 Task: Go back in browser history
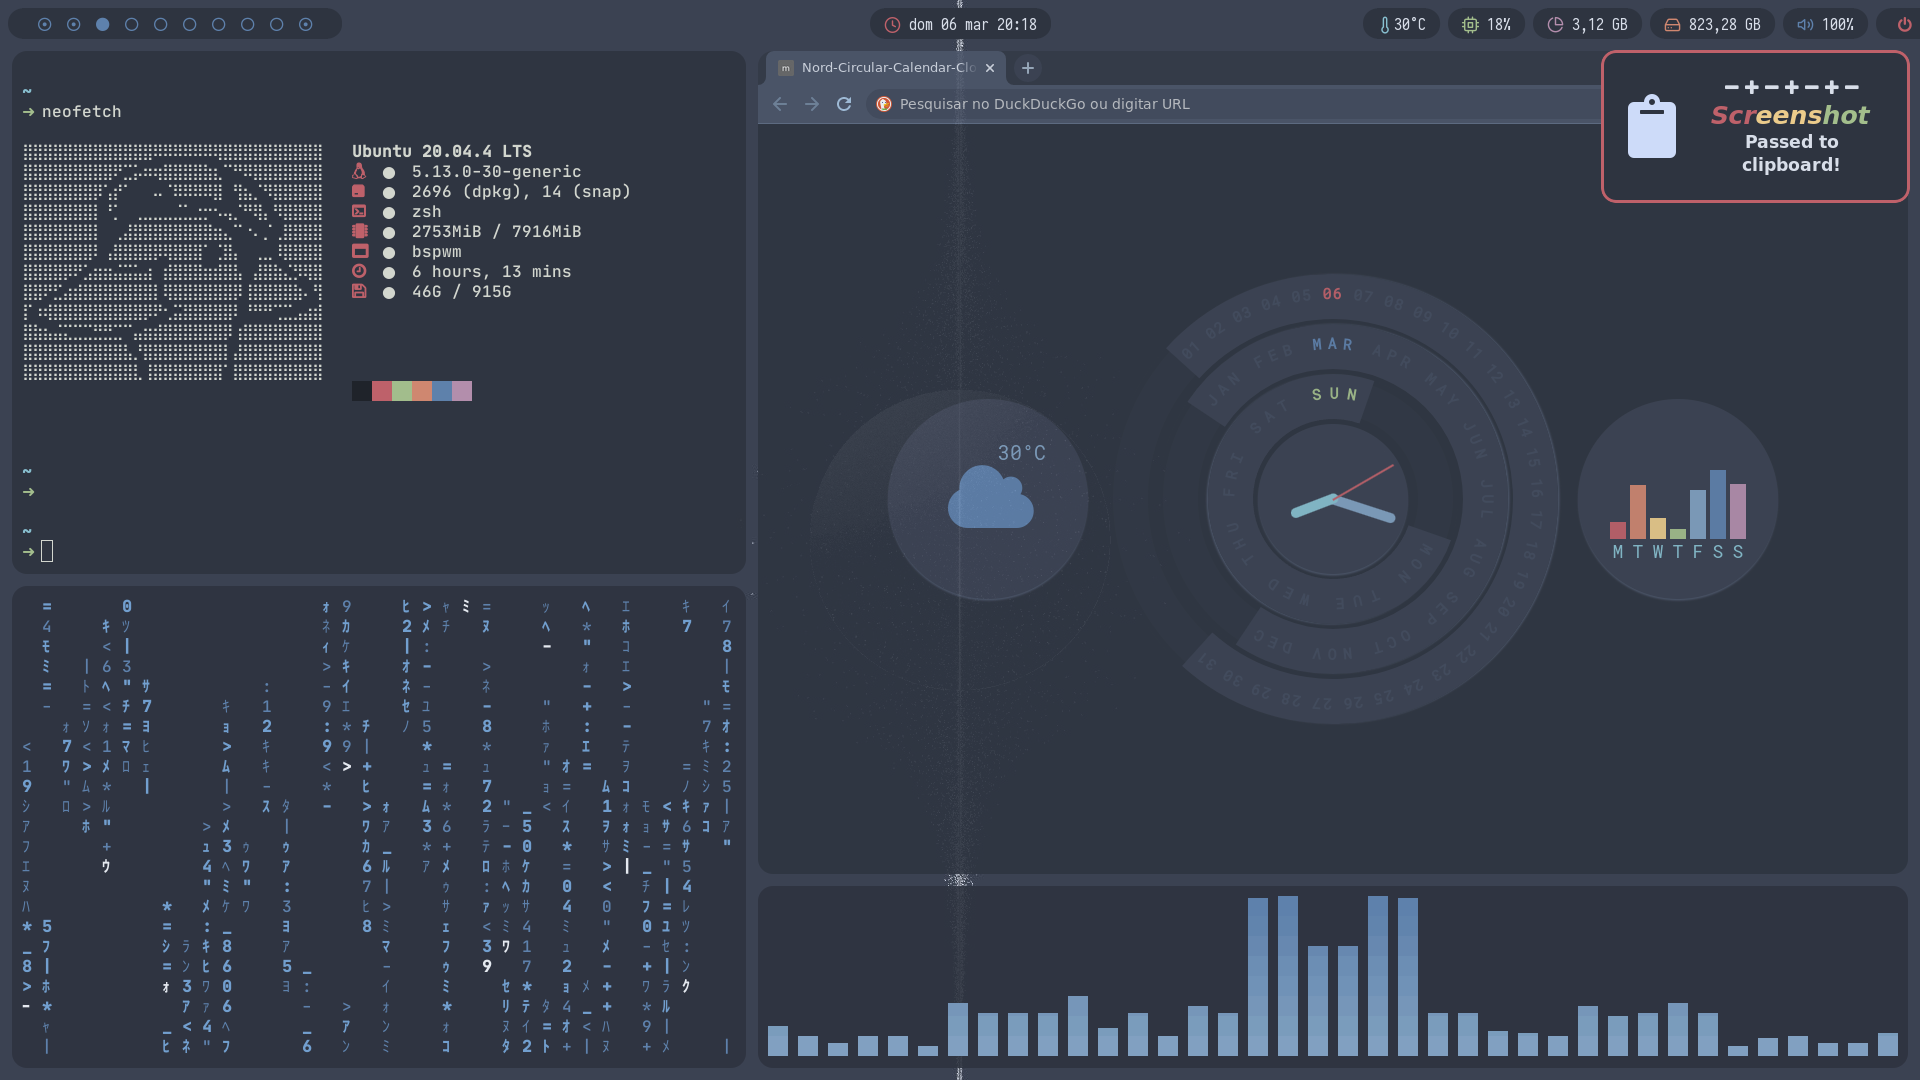(780, 104)
